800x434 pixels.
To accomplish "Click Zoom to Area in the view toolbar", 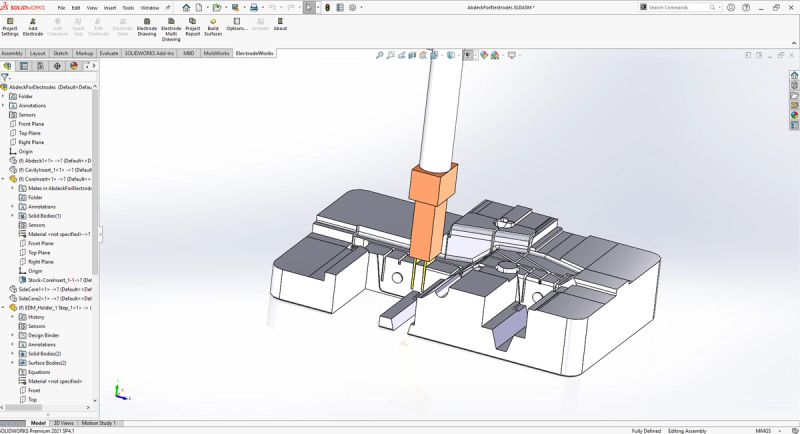I will 391,55.
